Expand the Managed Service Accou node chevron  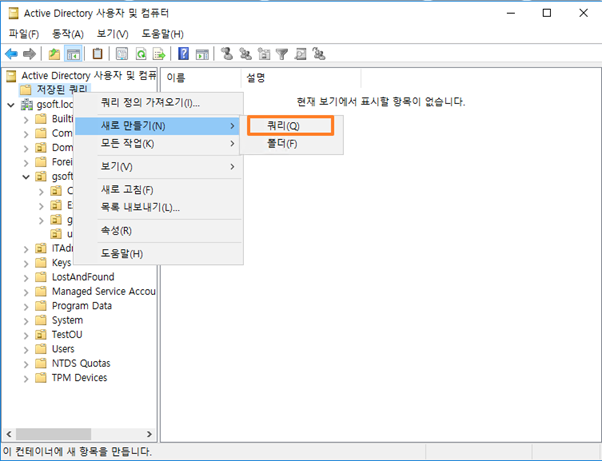point(26,292)
